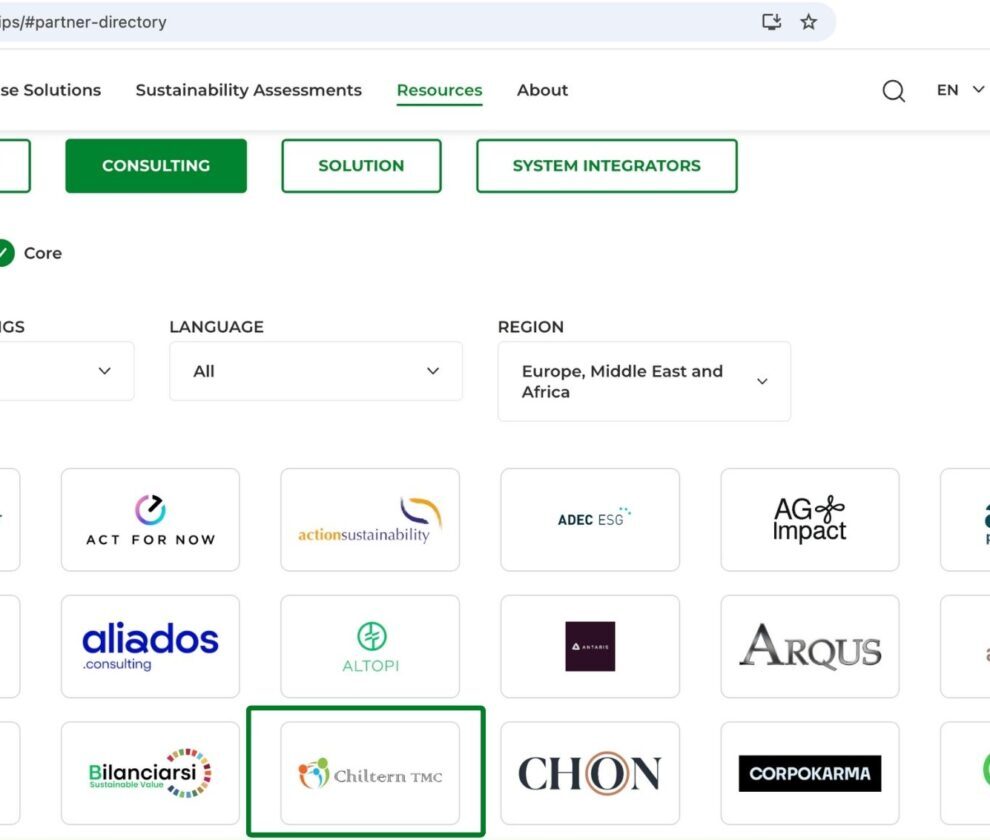The width and height of the screenshot is (990, 840).
Task: Open the Act For Now partner logo
Action: (x=150, y=520)
